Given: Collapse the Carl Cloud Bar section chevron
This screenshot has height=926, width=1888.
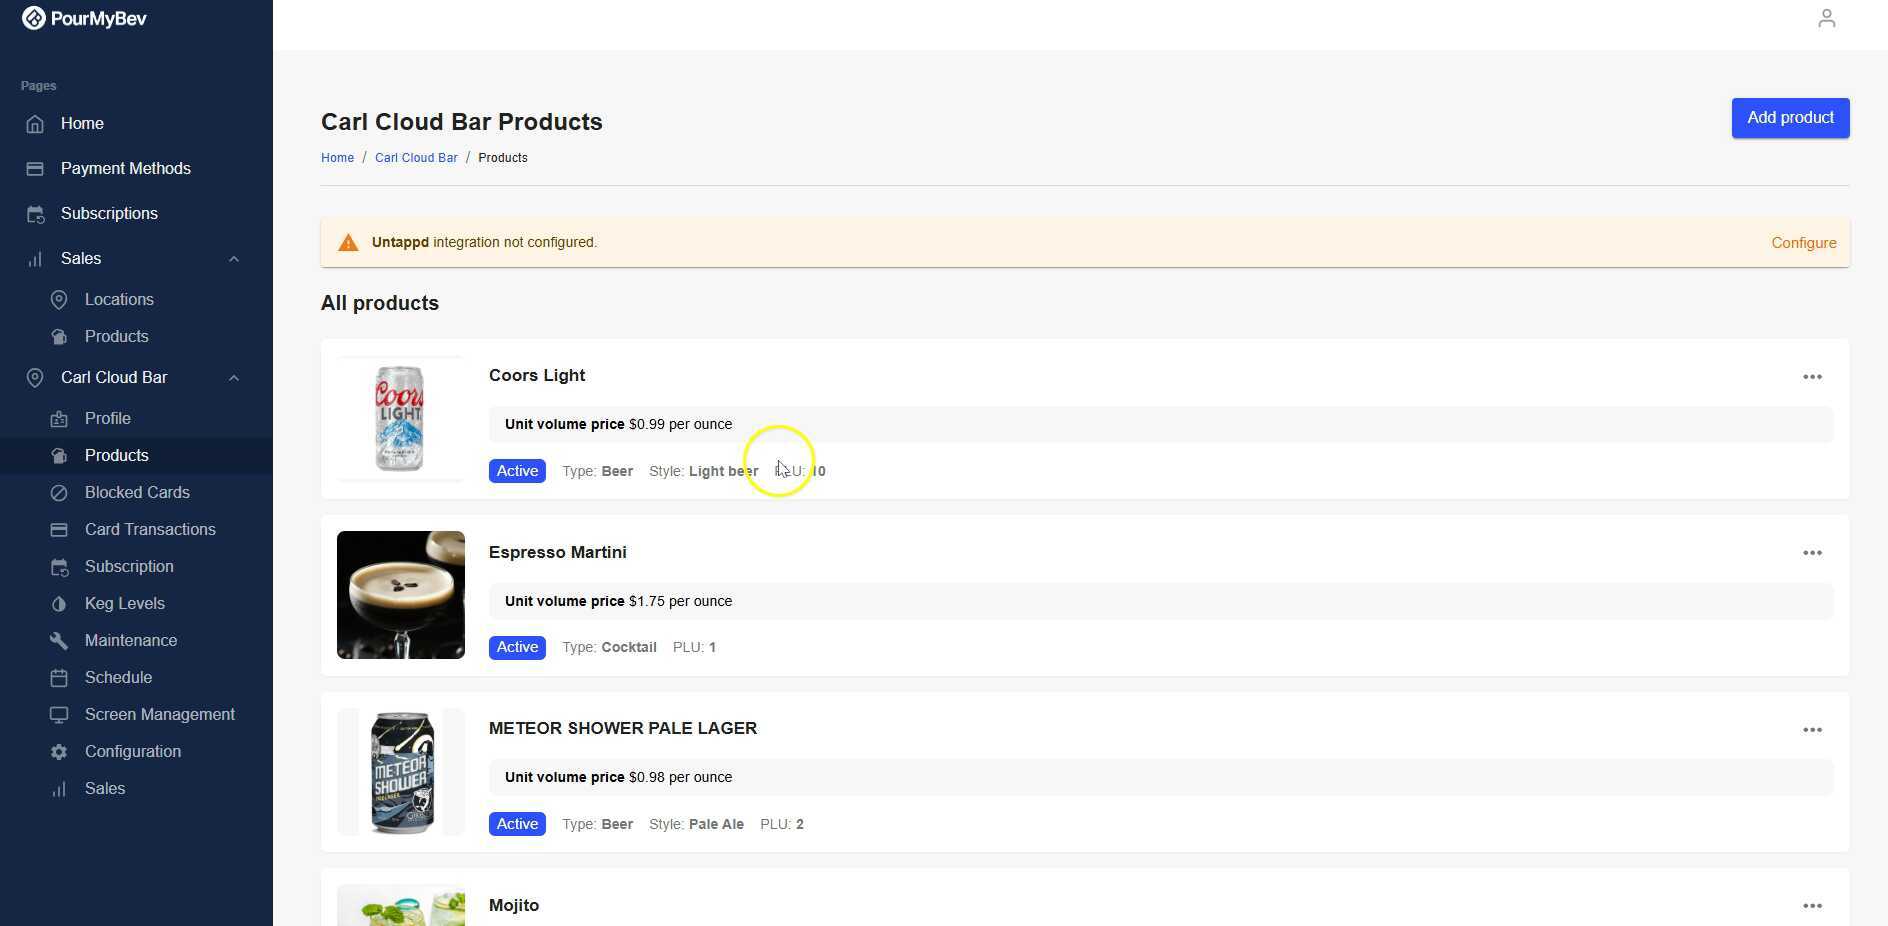Looking at the screenshot, I should point(234,378).
